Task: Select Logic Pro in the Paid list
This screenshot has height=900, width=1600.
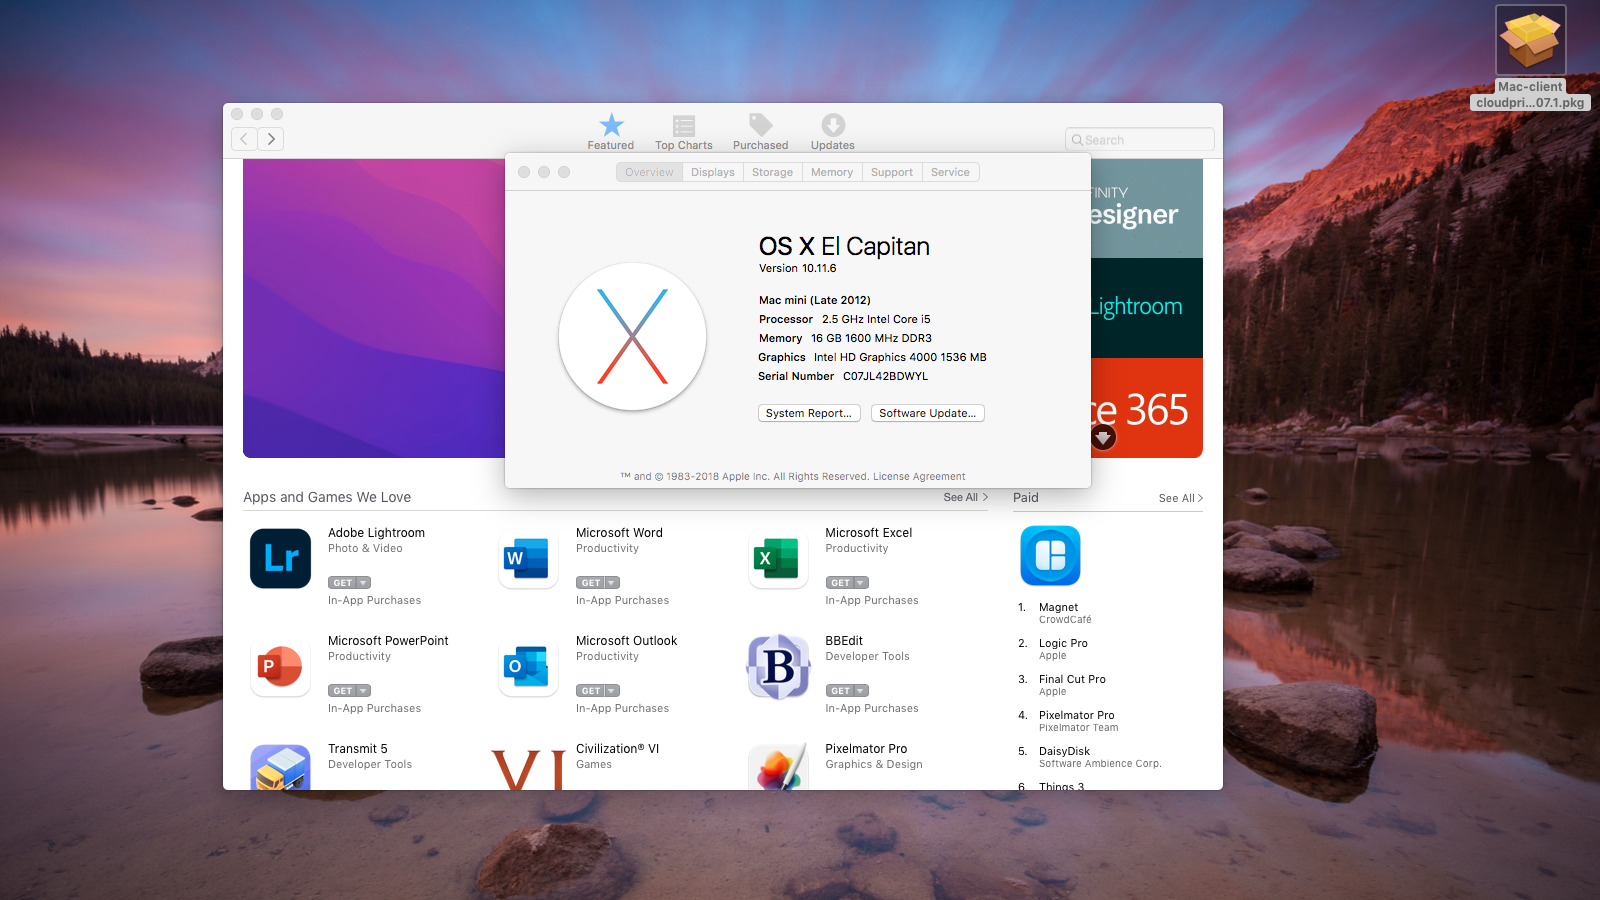Action: pyautogui.click(x=1063, y=644)
